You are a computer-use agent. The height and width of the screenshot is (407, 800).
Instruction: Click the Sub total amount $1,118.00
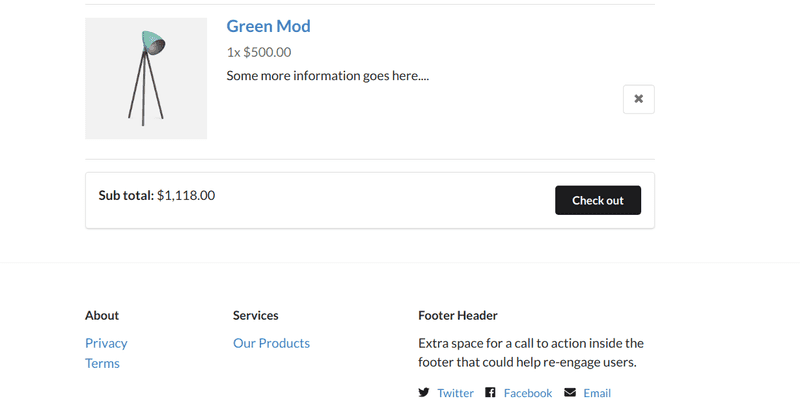(186, 195)
